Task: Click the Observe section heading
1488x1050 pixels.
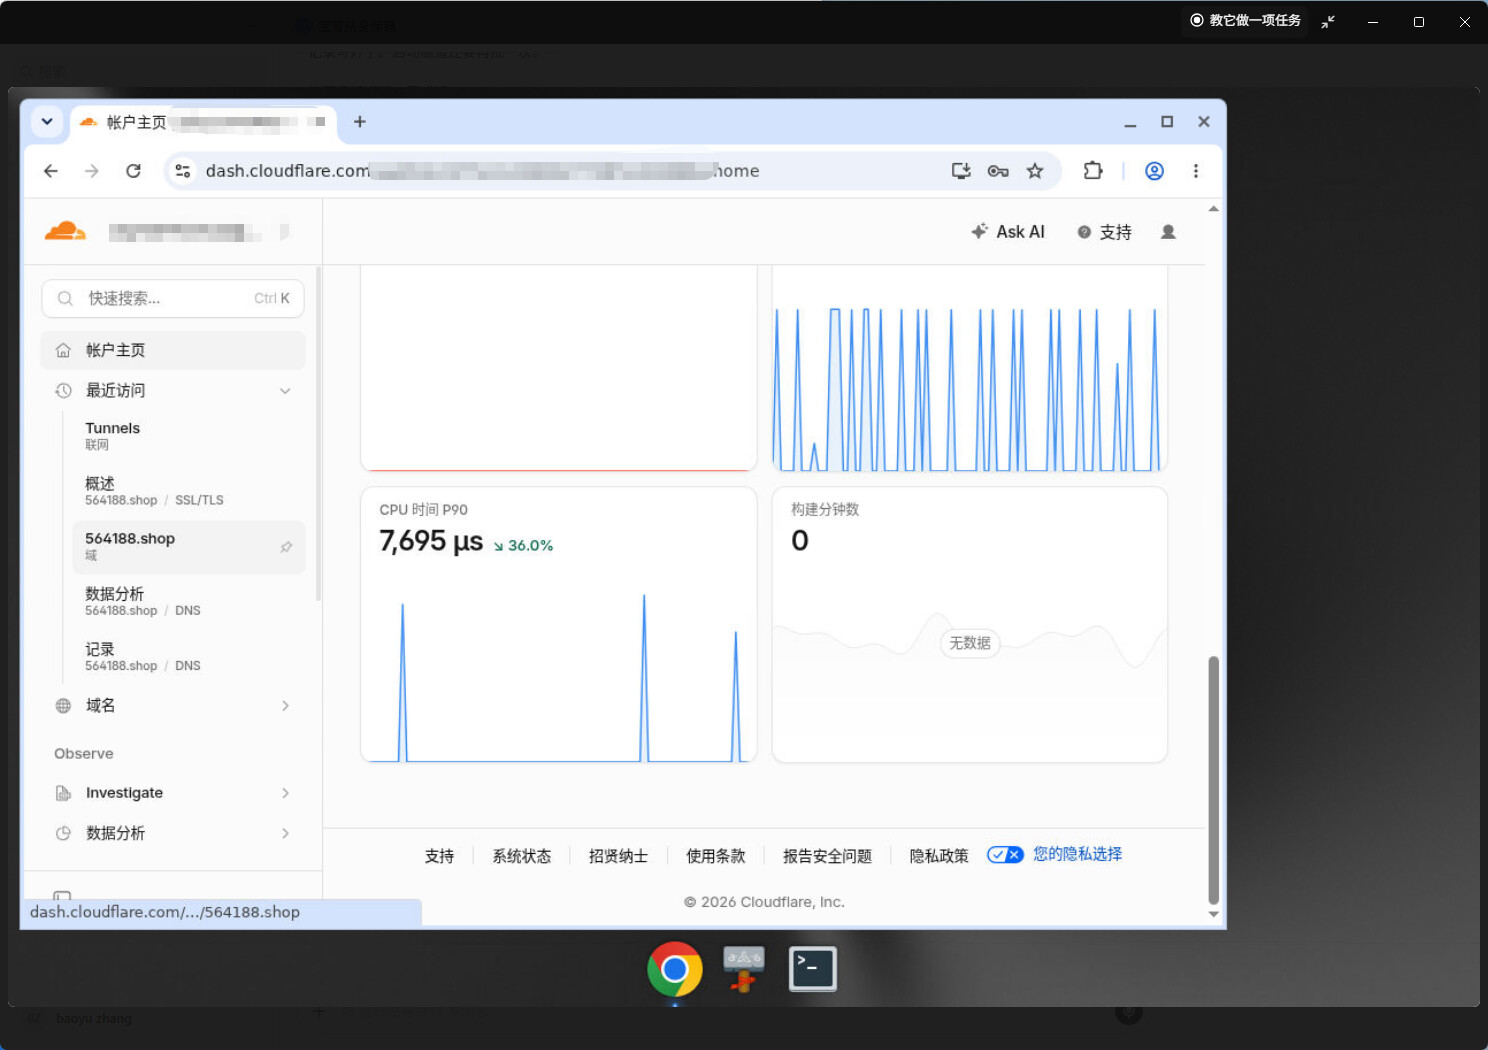Action: point(84,753)
